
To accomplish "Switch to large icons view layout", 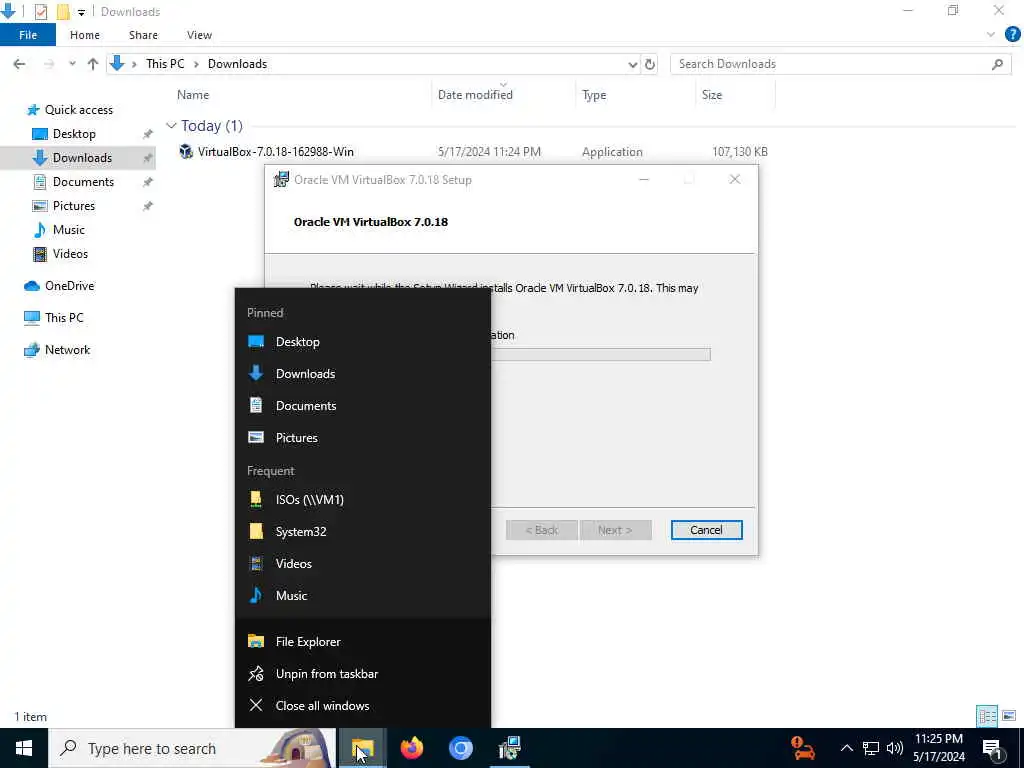I will [x=1009, y=716].
